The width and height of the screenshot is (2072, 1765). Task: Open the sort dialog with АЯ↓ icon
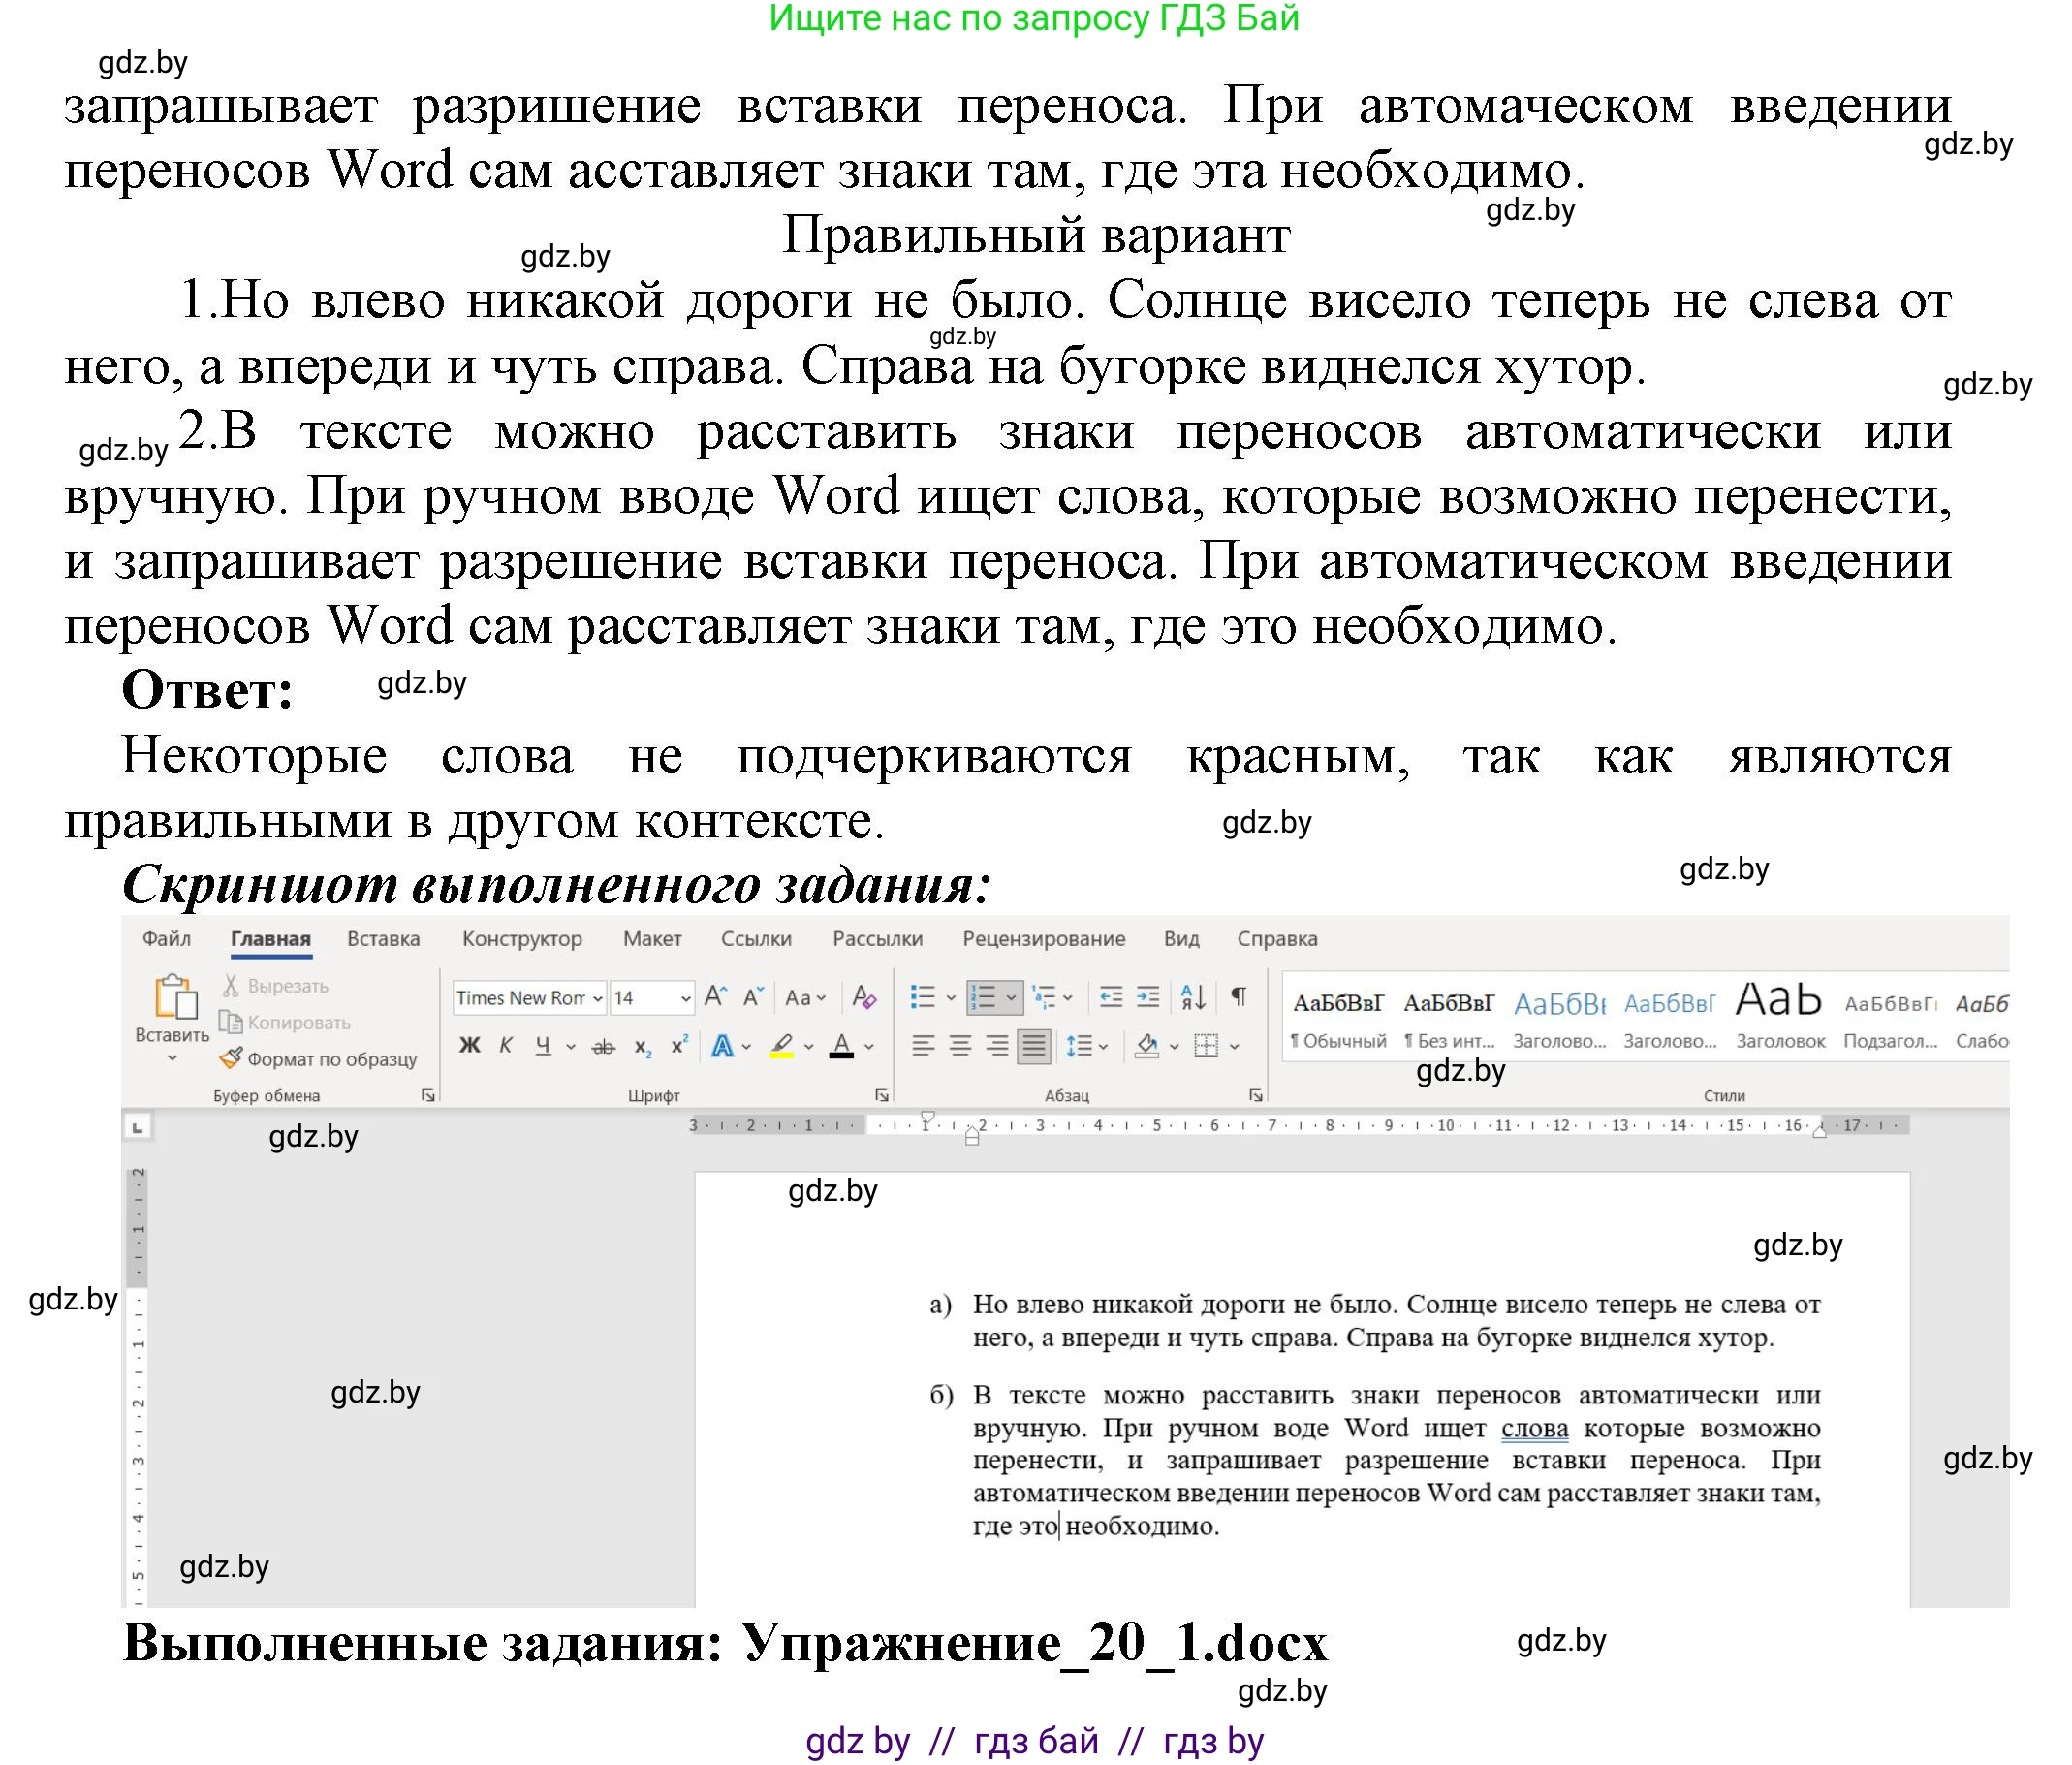click(1193, 997)
